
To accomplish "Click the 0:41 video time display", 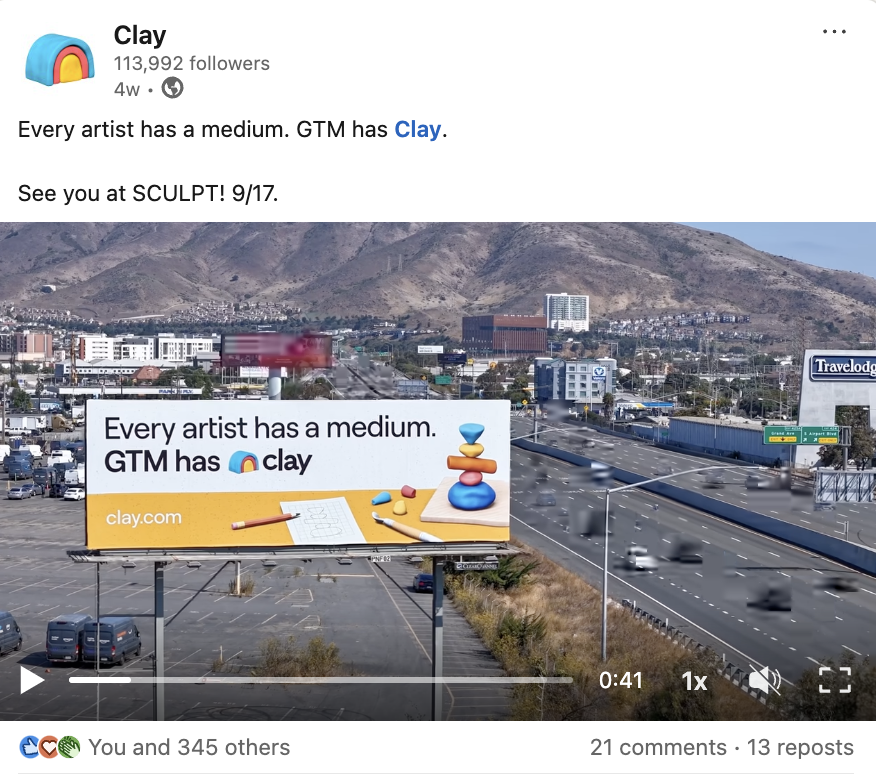I will pyautogui.click(x=620, y=680).
